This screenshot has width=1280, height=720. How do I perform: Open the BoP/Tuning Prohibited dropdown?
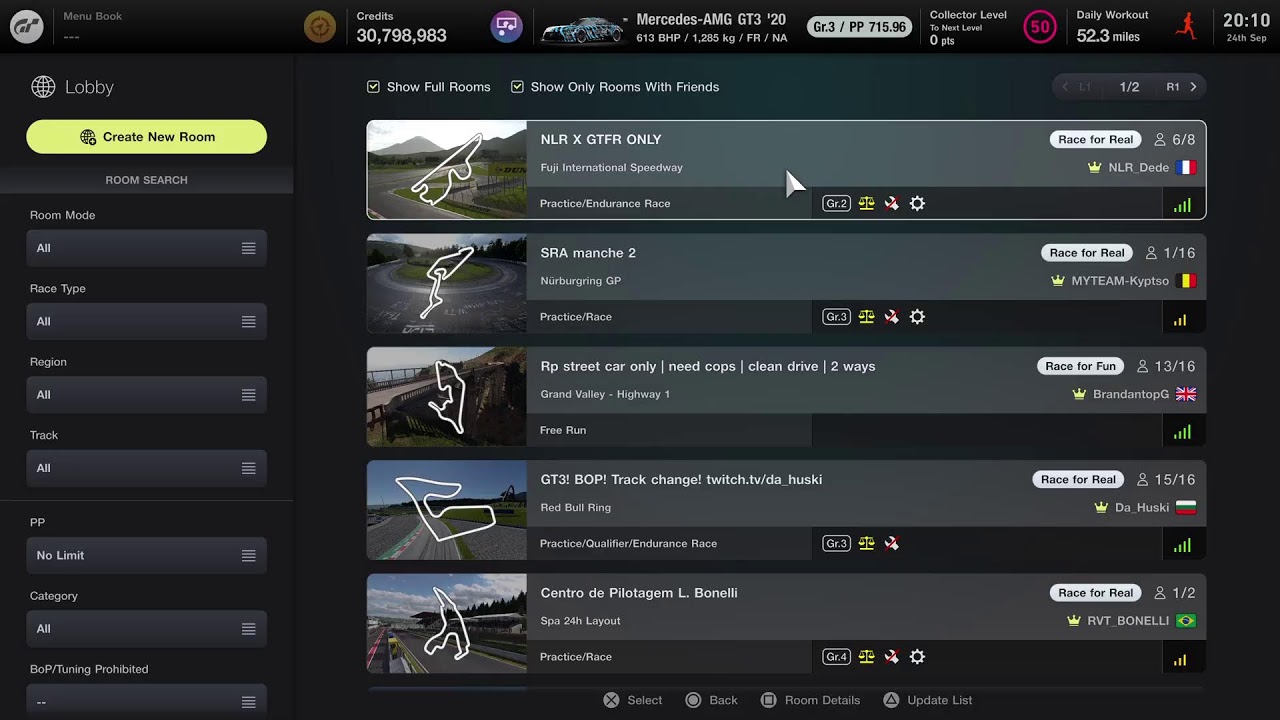point(147,701)
